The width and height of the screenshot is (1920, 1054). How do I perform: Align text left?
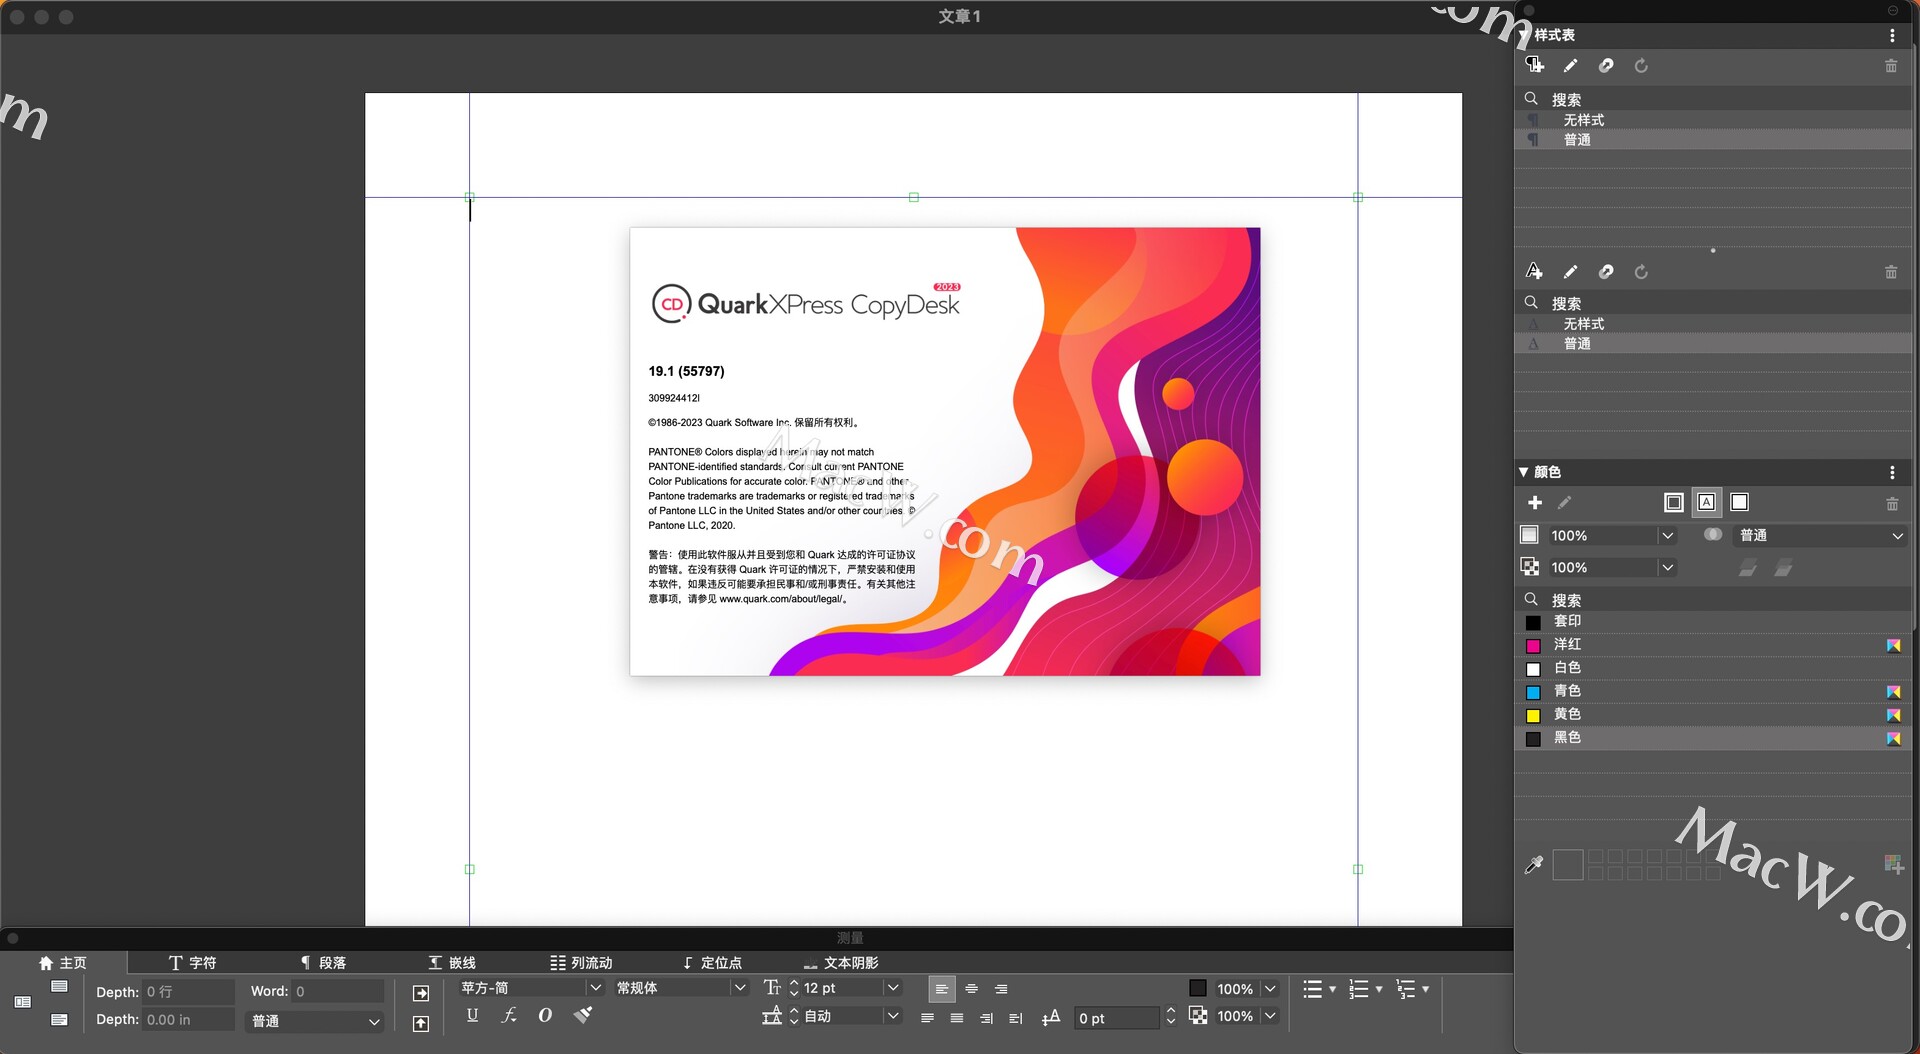942,989
